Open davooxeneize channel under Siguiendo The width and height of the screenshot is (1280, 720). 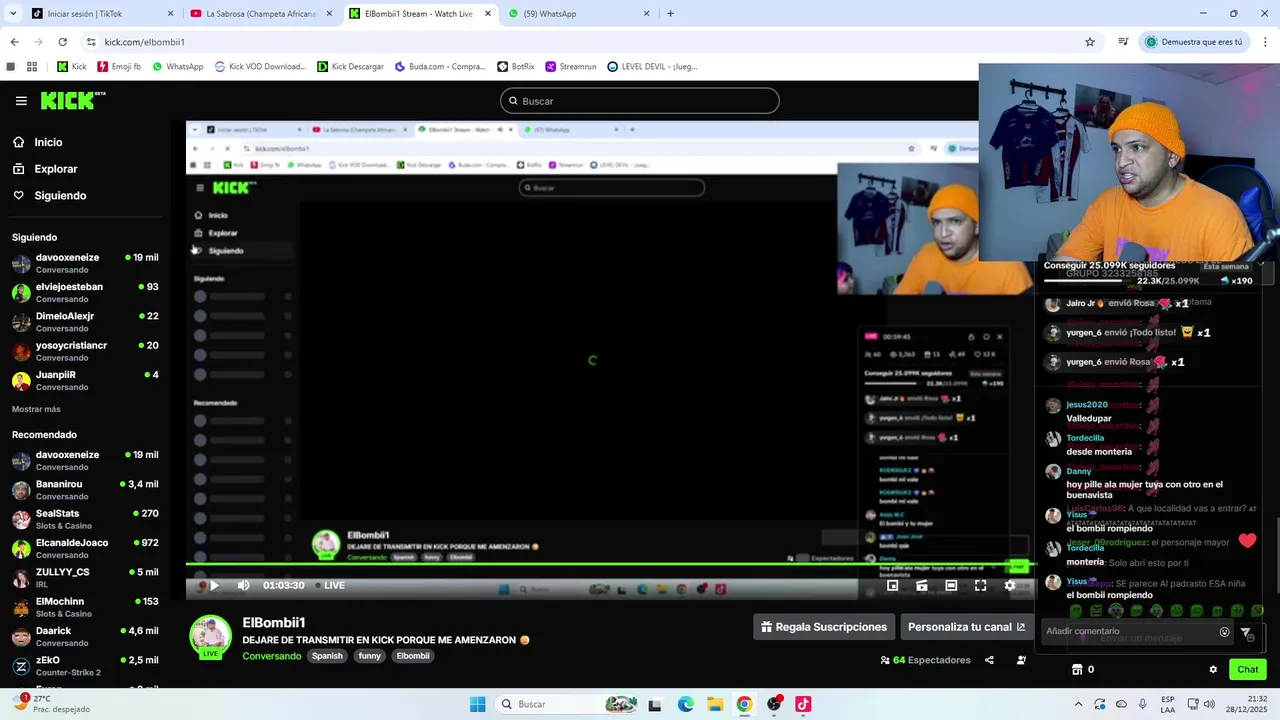pos(85,263)
